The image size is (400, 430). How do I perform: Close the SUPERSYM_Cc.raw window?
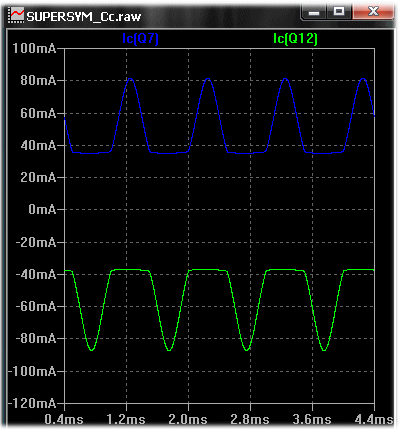[x=373, y=12]
